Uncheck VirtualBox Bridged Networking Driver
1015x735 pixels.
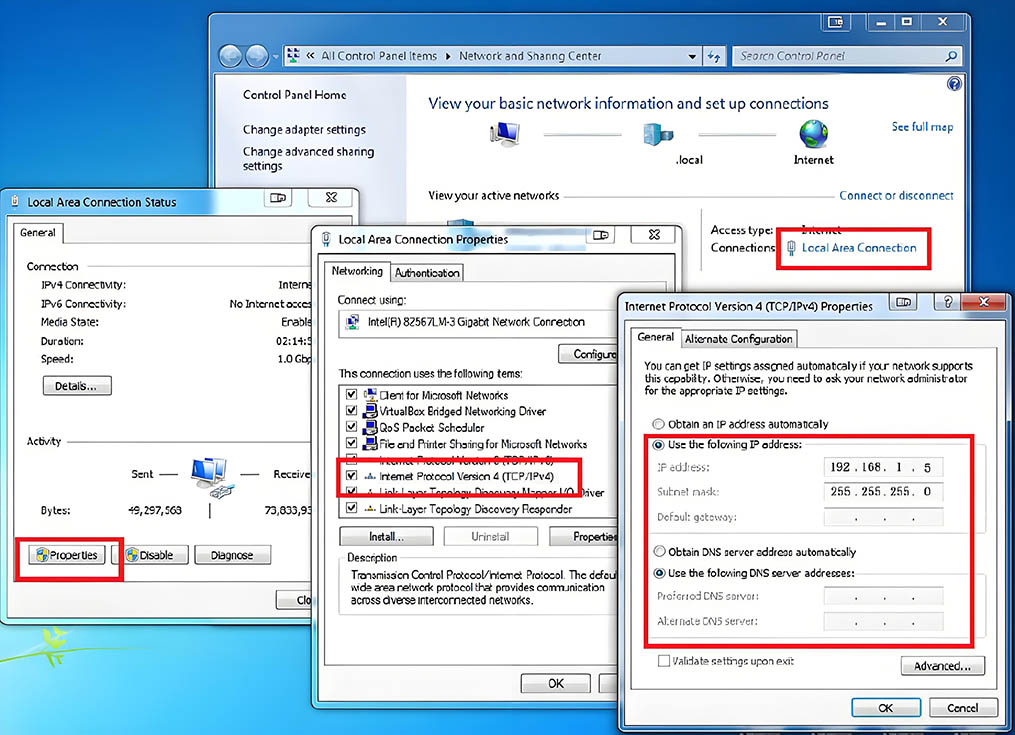click(351, 411)
